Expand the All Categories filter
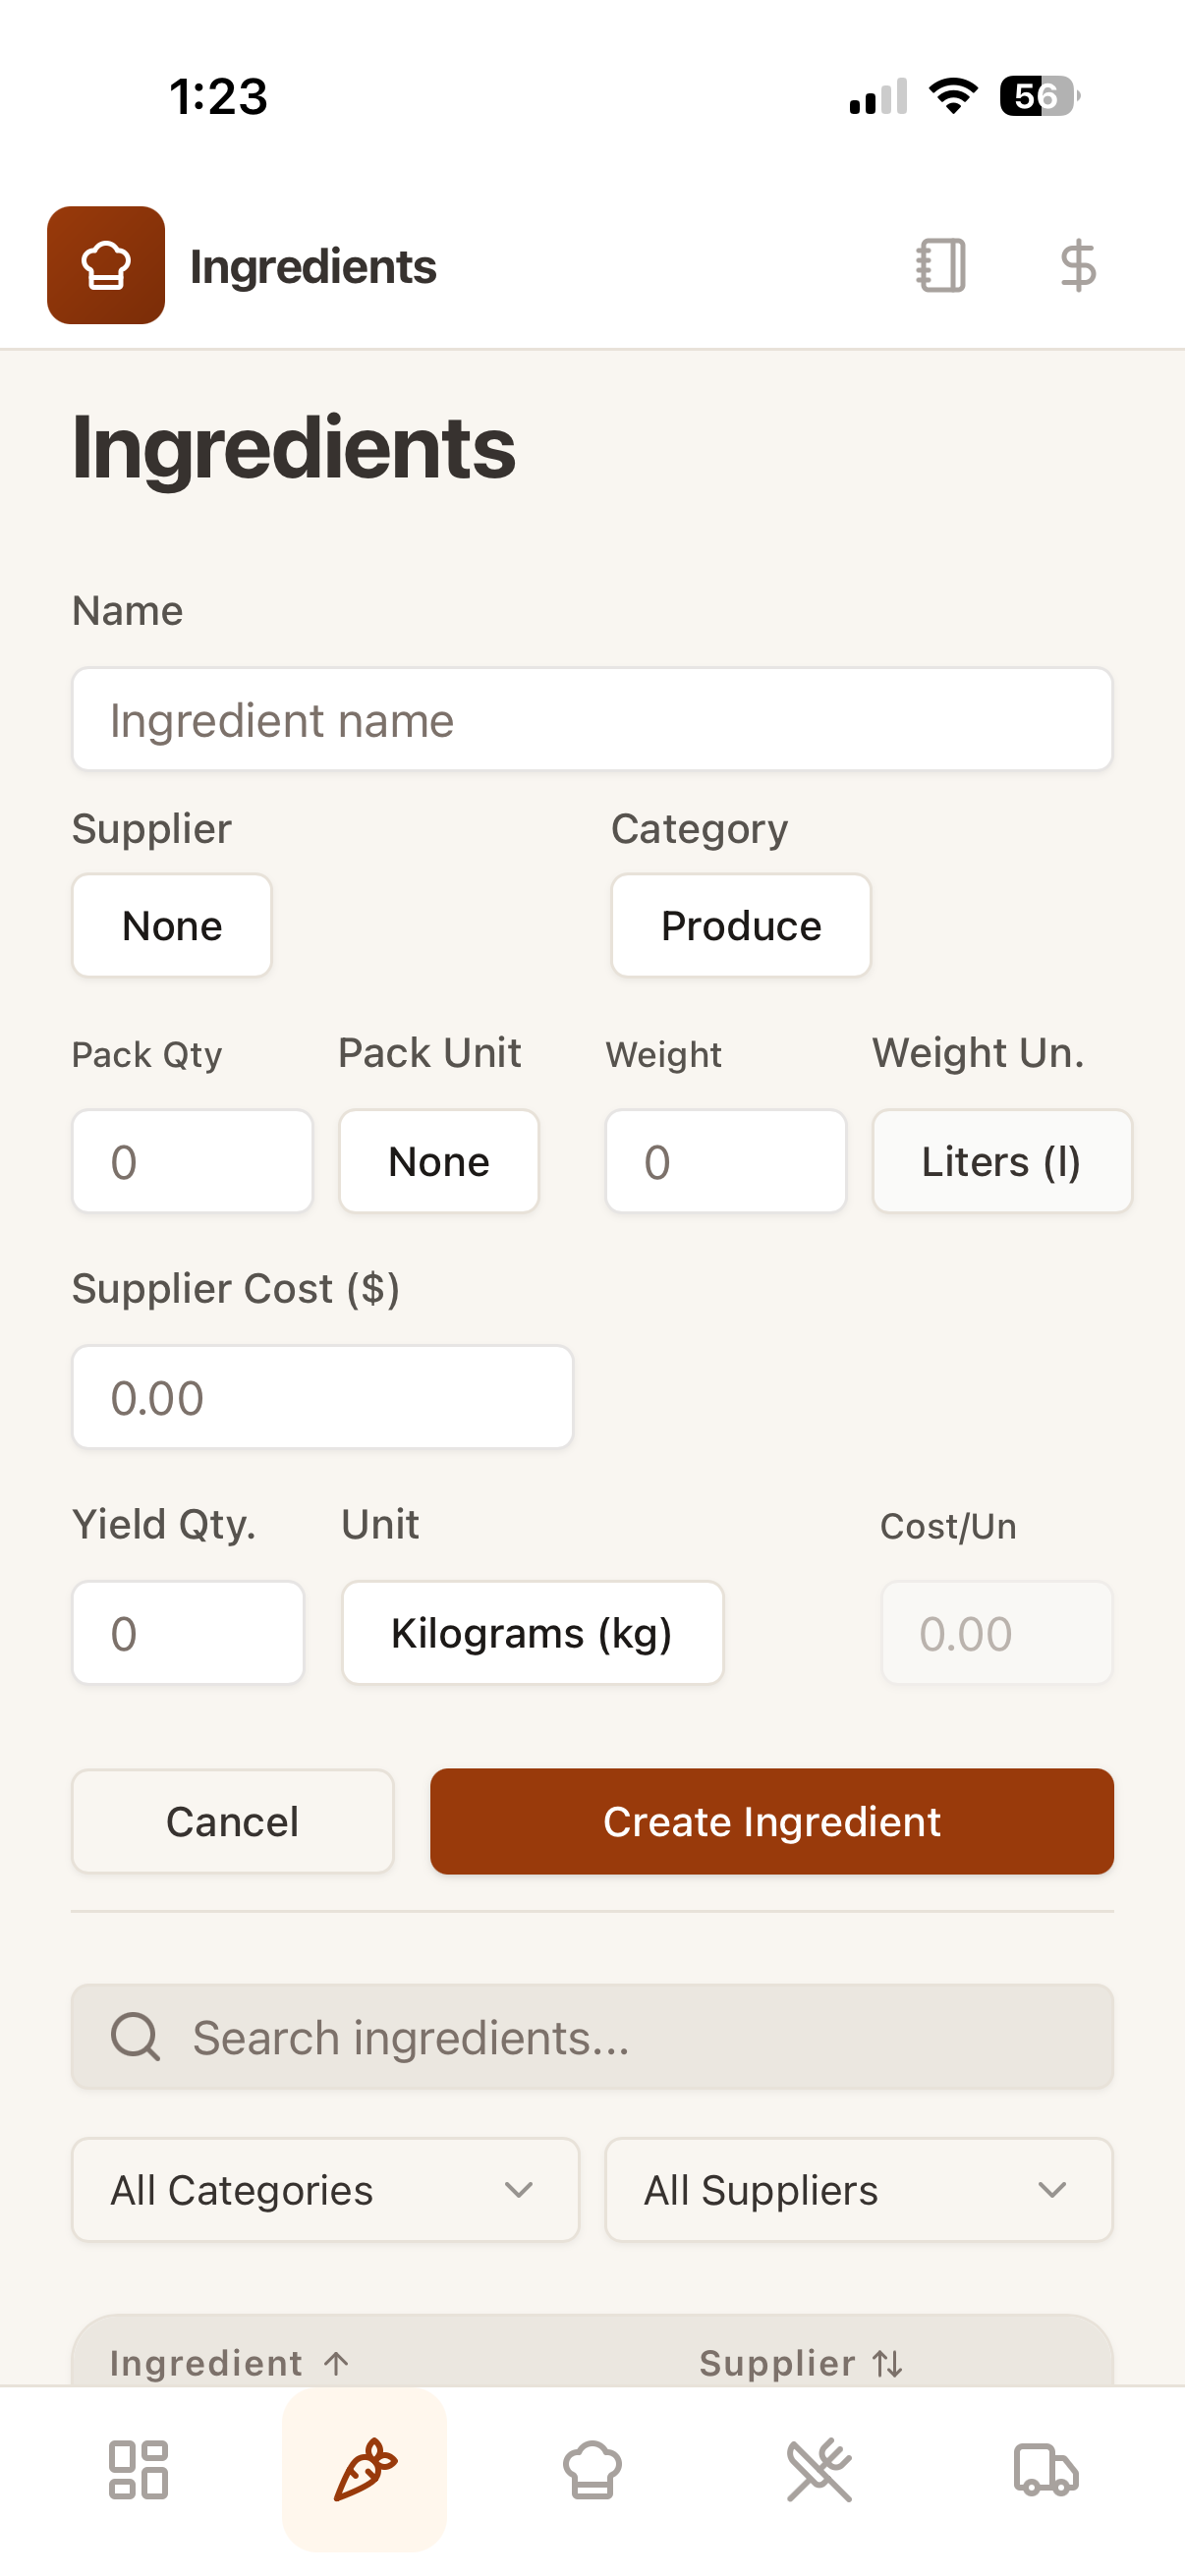The height and width of the screenshot is (2576, 1185). tap(325, 2190)
